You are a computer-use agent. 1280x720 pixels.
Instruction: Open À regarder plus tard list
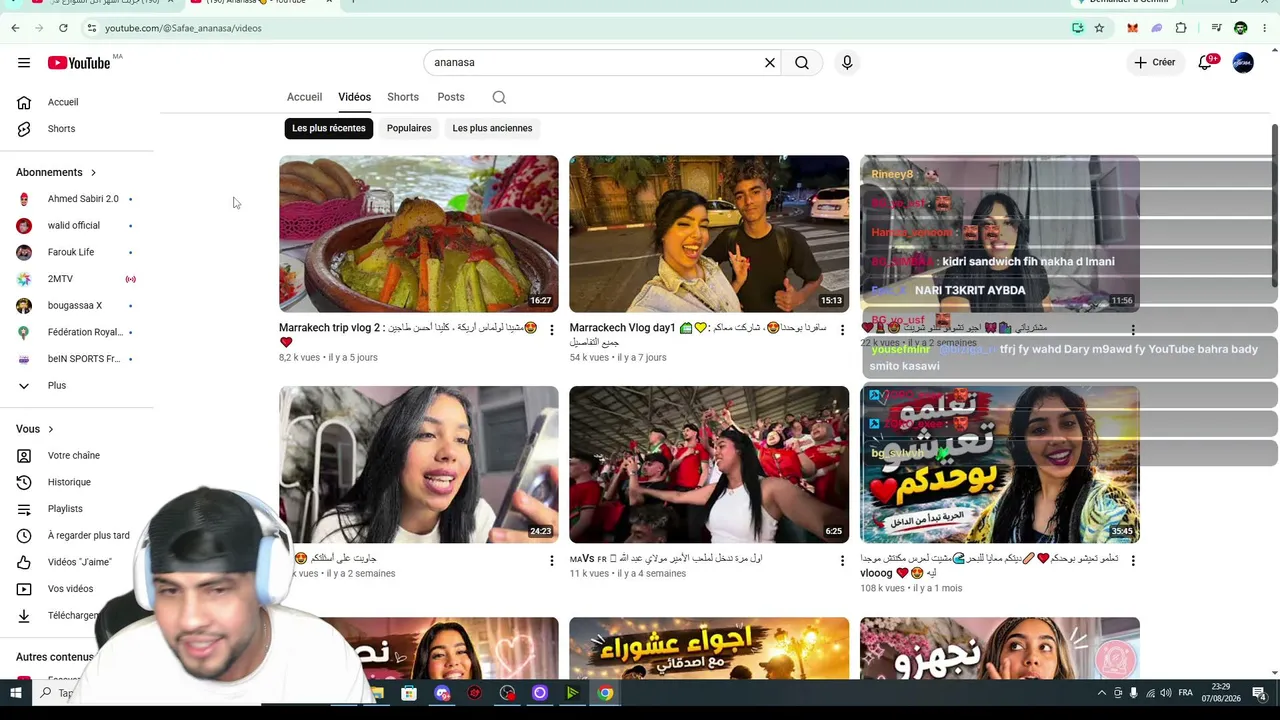(88, 536)
